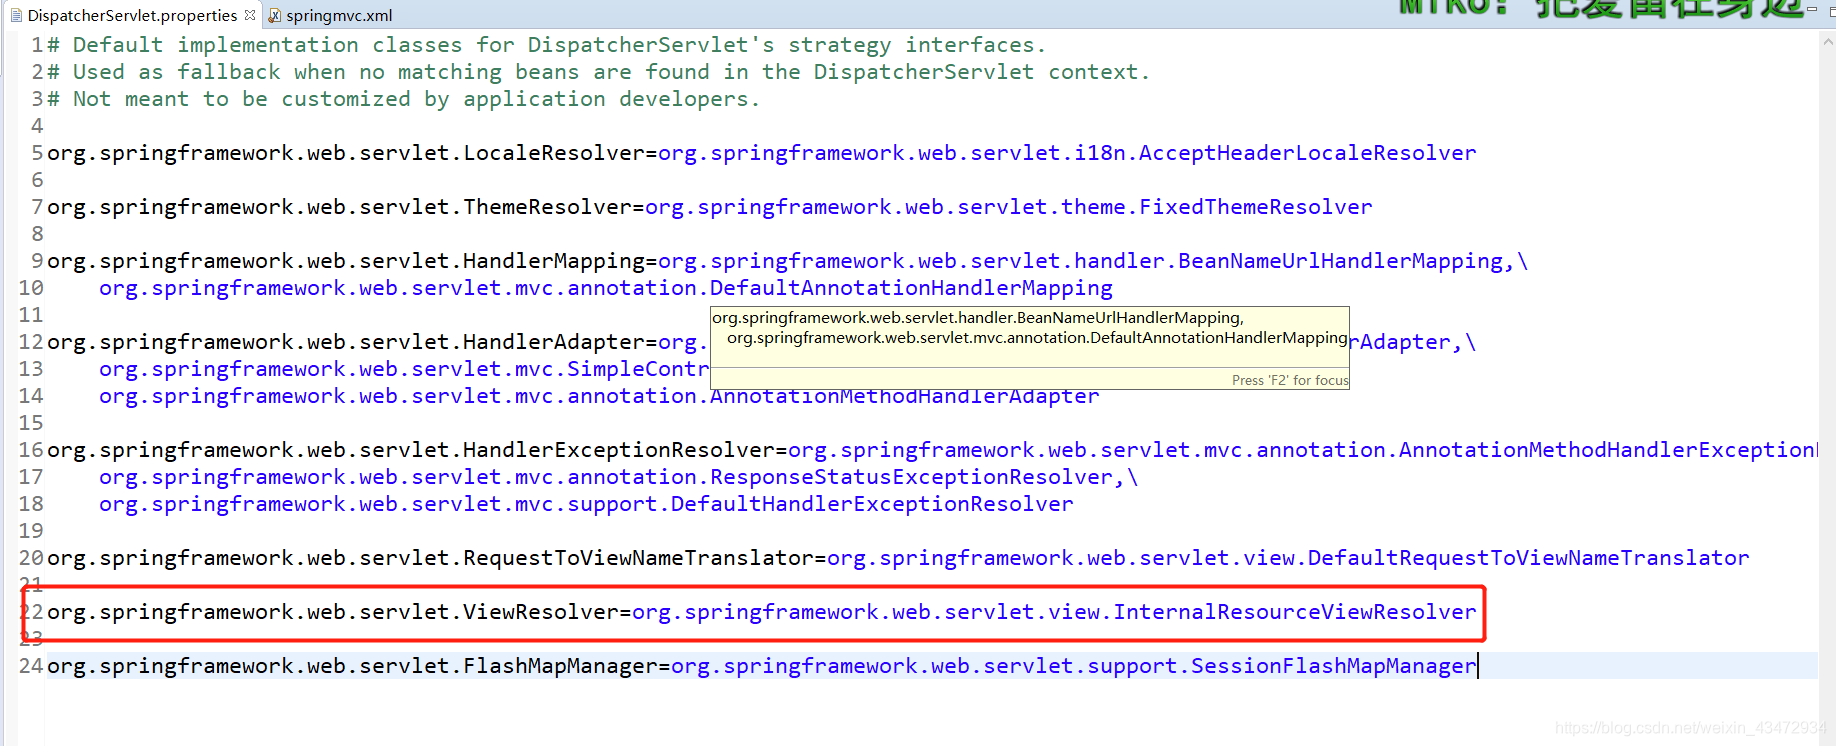Click the ViewResolver property key on line 22
The width and height of the screenshot is (1836, 746).
coord(332,612)
